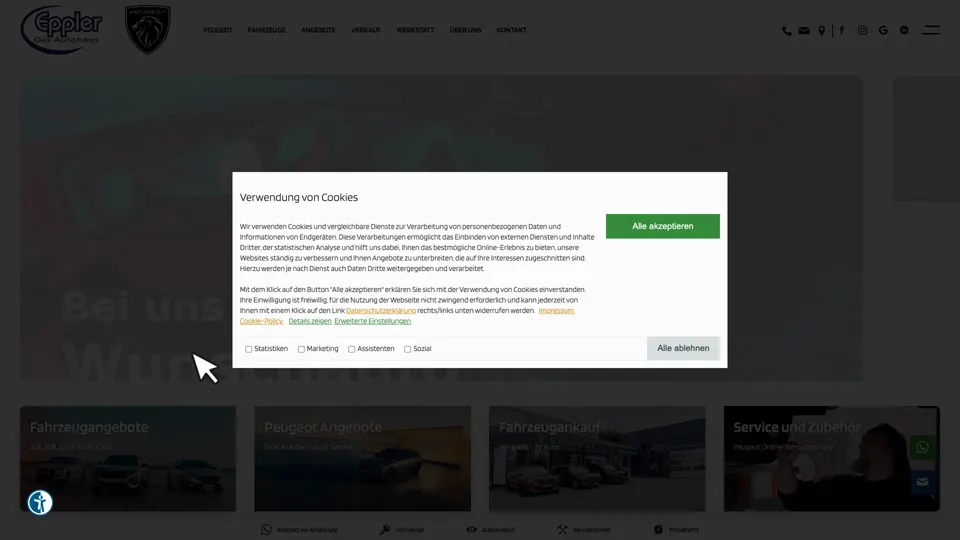960x540 pixels.
Task: Click the Fahrzeuge label in the bottom bar
Action: pos(410,530)
